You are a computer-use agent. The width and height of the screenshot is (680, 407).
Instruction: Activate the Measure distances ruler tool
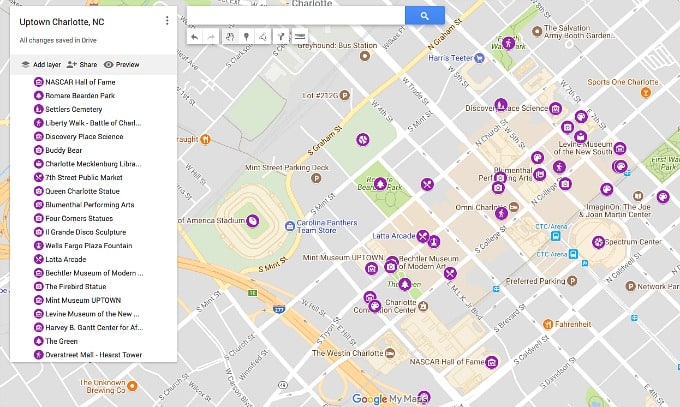pyautogui.click(x=298, y=37)
